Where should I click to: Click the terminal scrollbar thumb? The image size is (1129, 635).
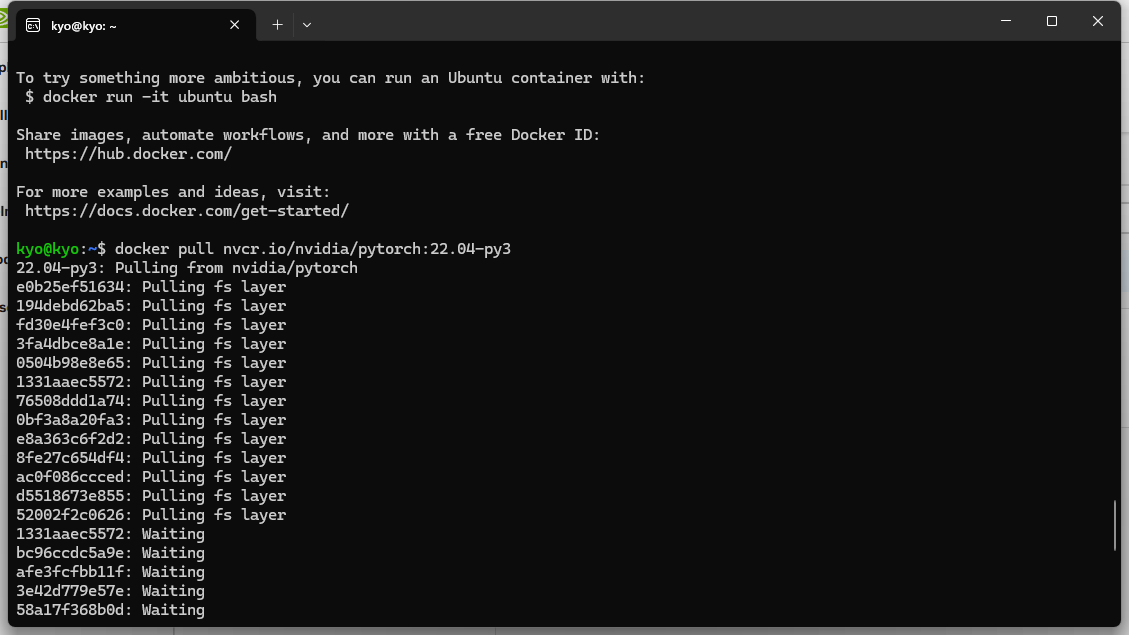coord(1115,525)
